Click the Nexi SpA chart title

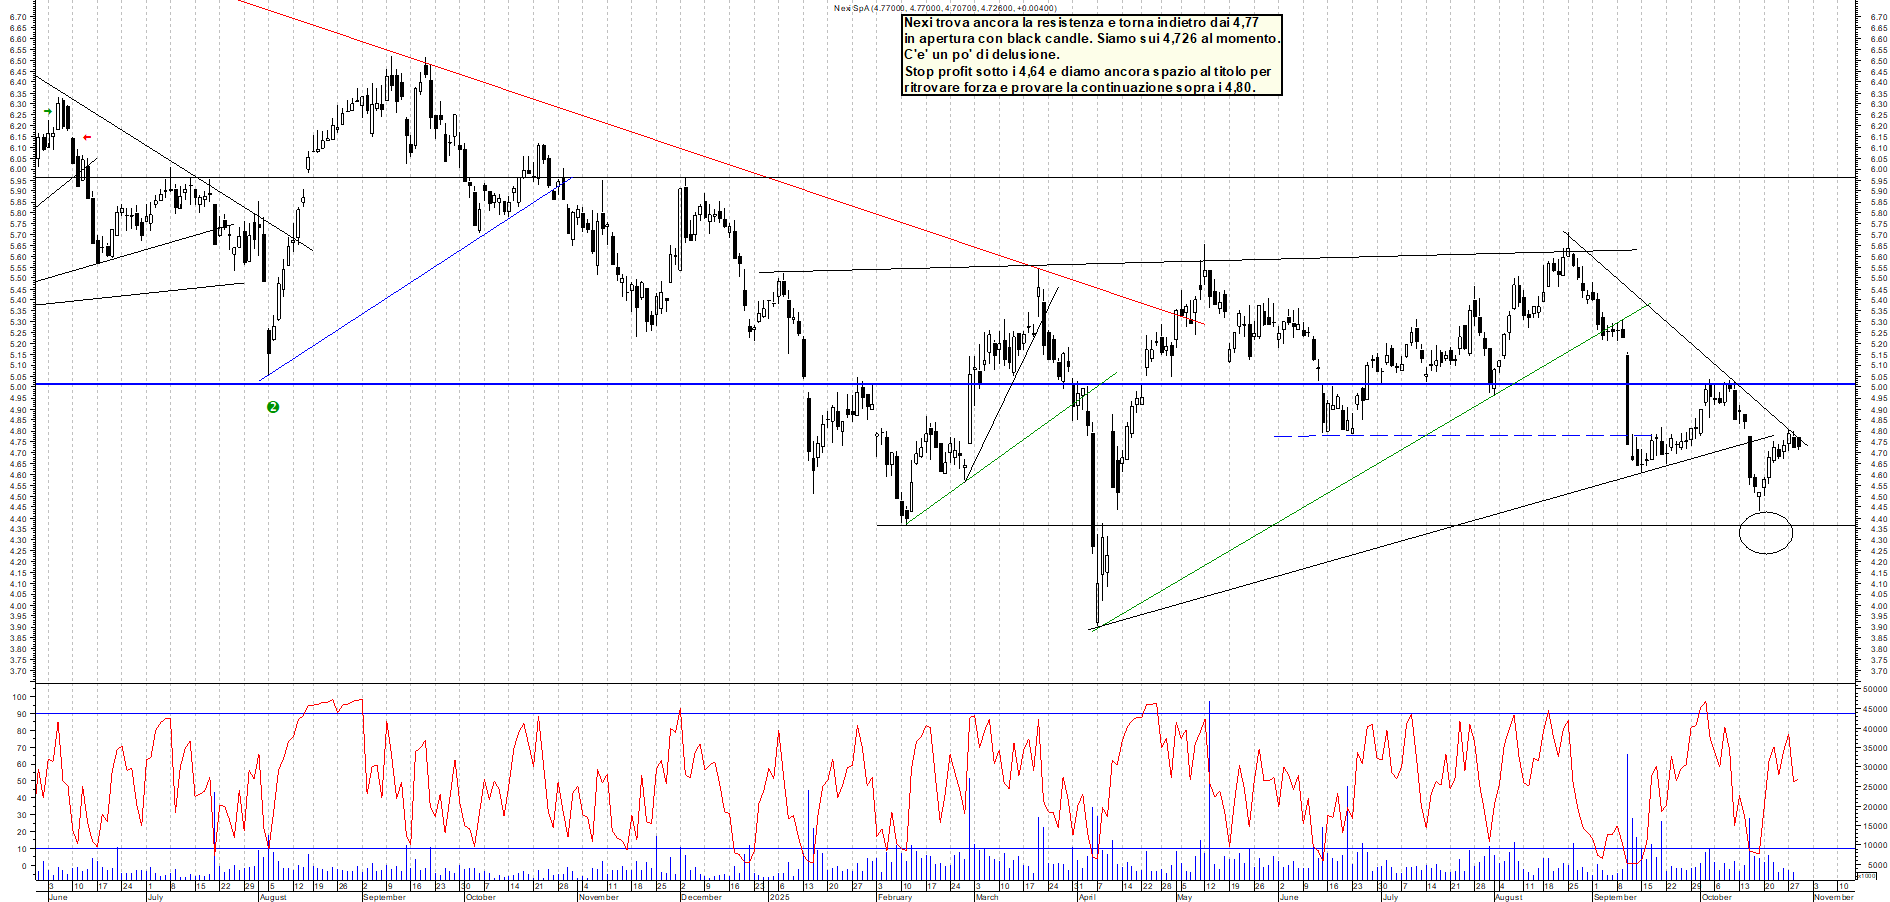click(x=945, y=8)
